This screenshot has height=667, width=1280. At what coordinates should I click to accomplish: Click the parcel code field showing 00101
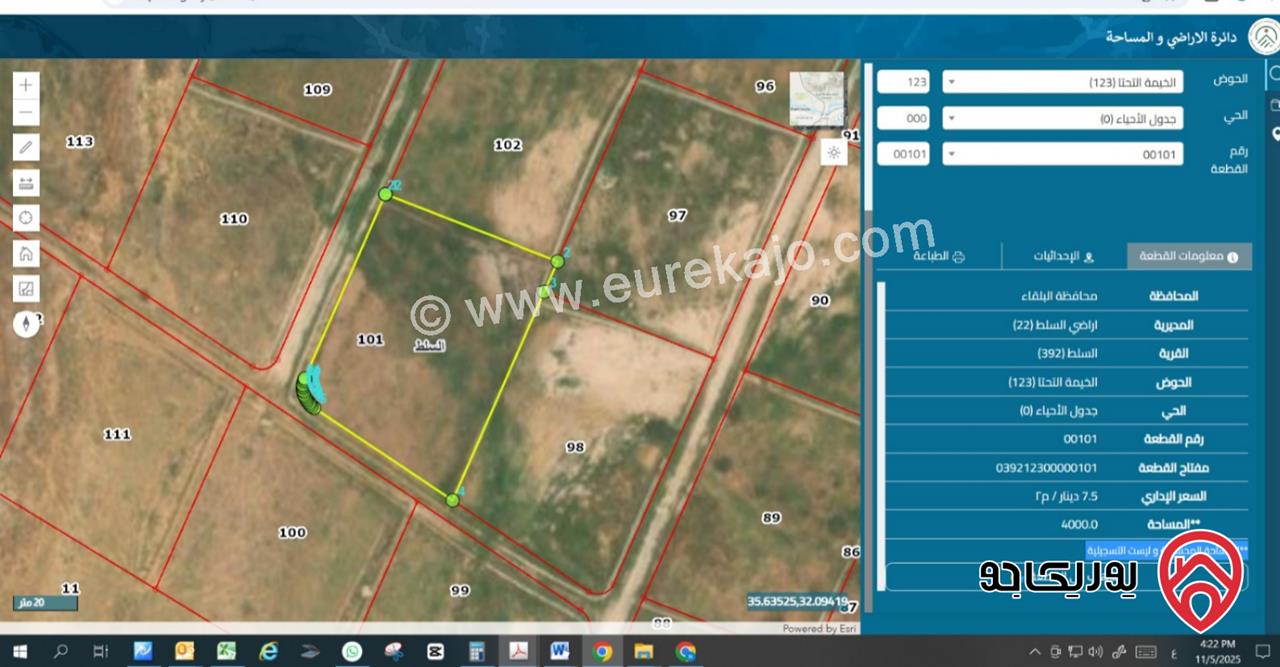[x=903, y=154]
